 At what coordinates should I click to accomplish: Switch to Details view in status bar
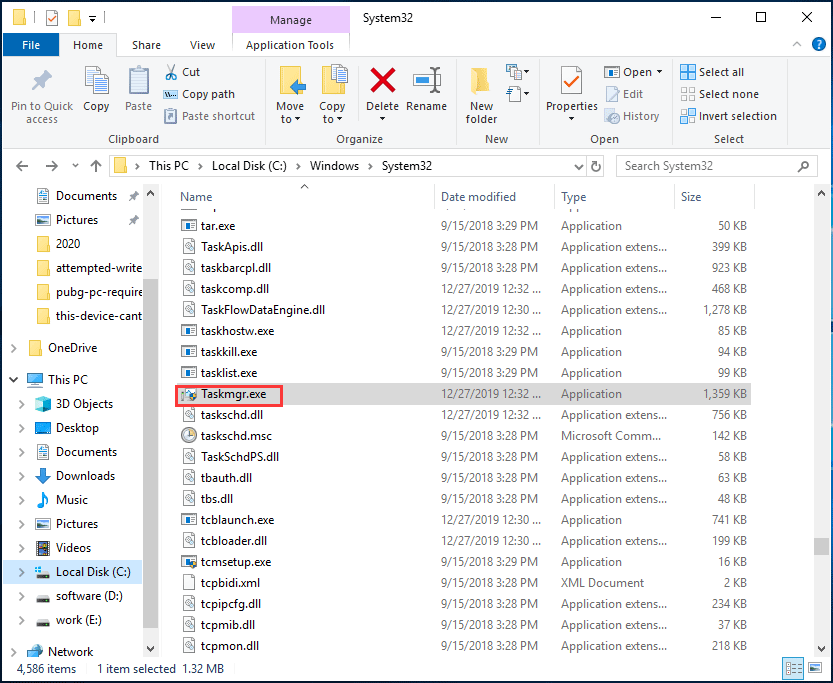(793, 668)
